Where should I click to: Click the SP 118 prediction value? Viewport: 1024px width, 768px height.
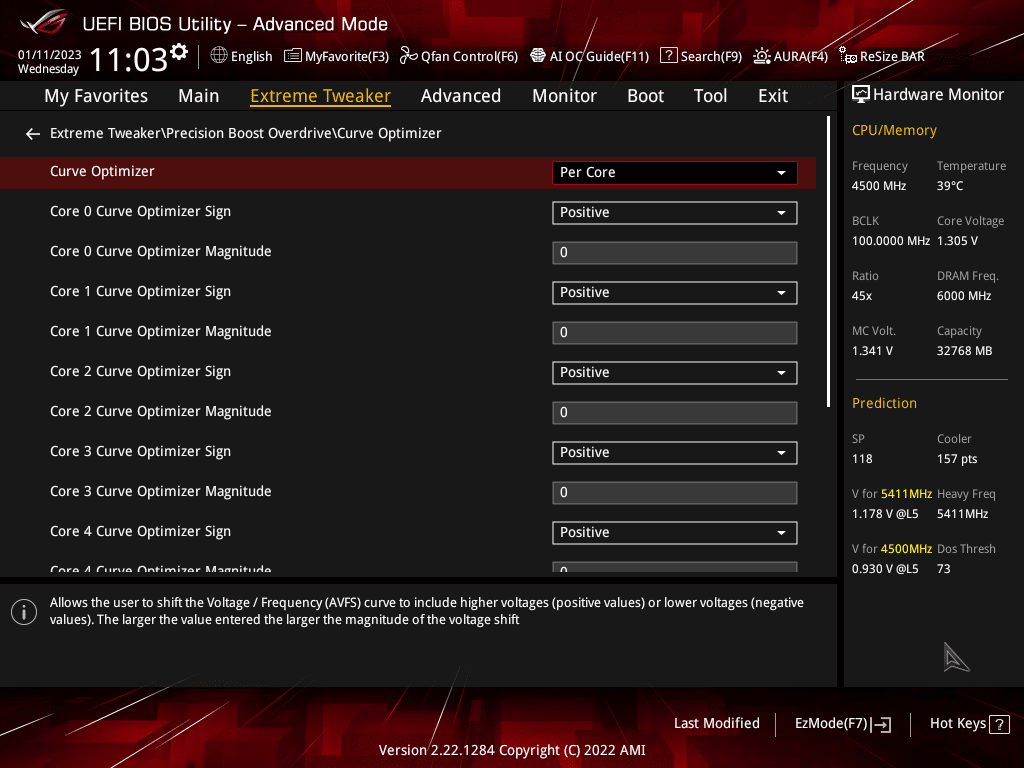(862, 459)
